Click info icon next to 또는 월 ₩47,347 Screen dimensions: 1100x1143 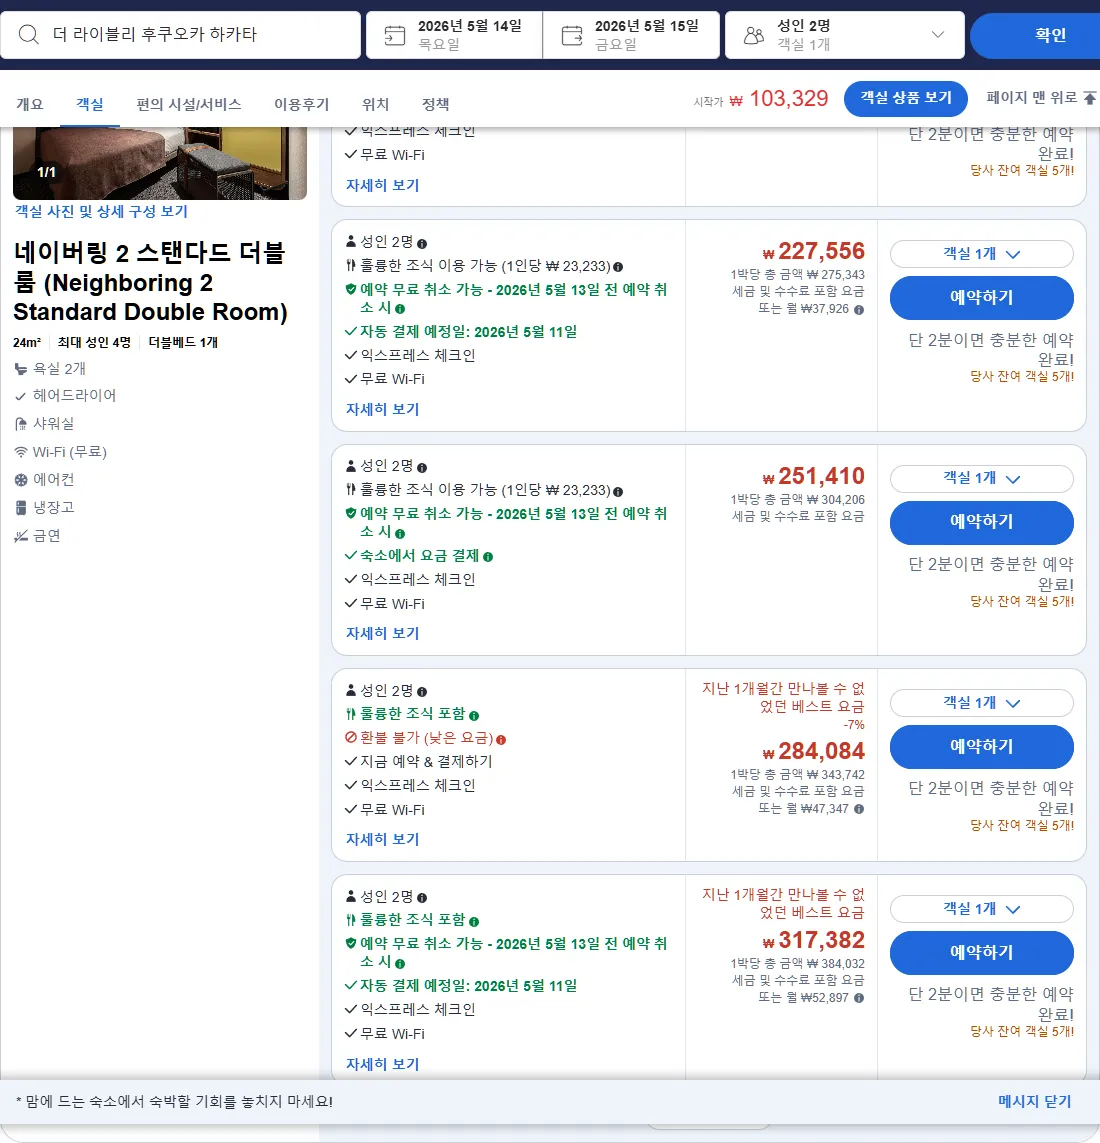click(x=859, y=809)
